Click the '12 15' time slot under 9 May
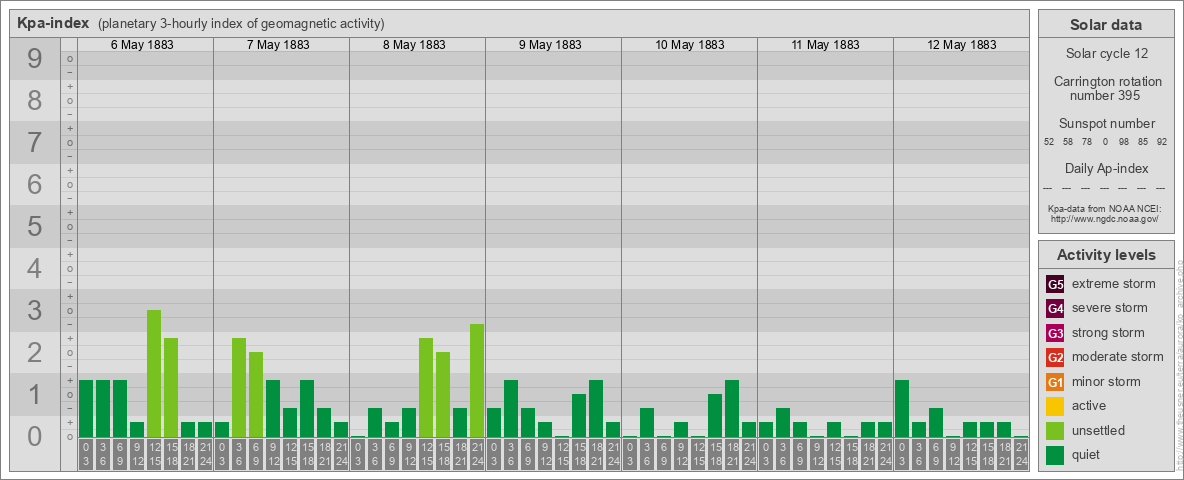Image resolution: width=1184 pixels, height=480 pixels. click(562, 454)
